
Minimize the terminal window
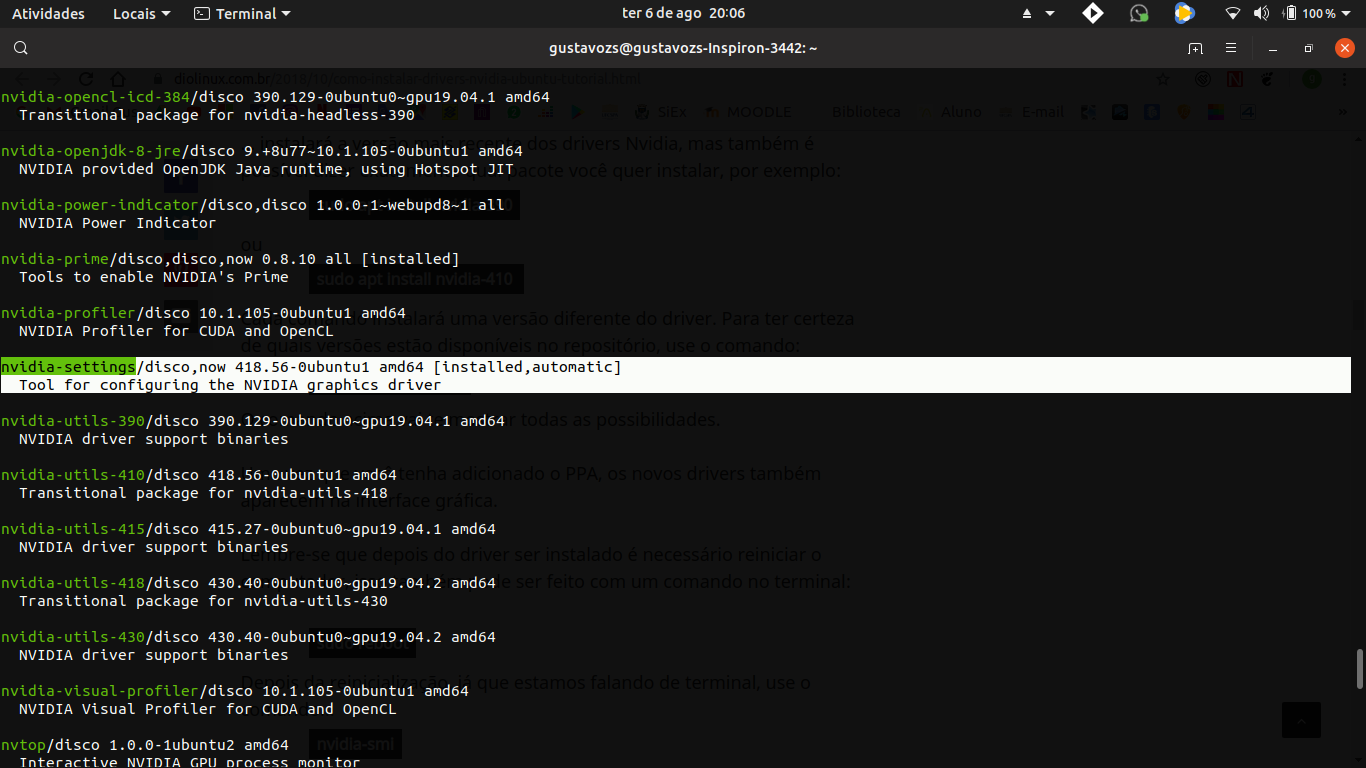1273,48
